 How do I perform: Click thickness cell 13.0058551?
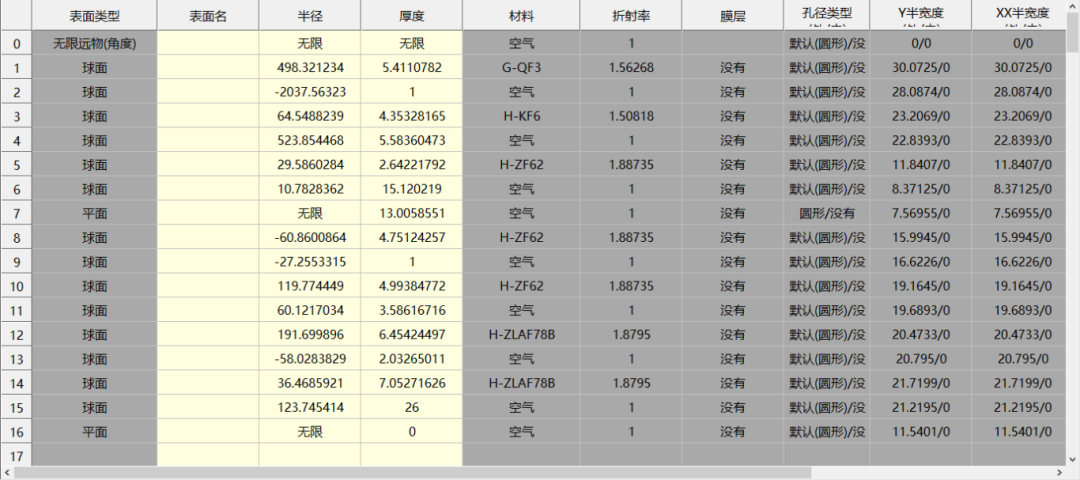click(x=411, y=213)
